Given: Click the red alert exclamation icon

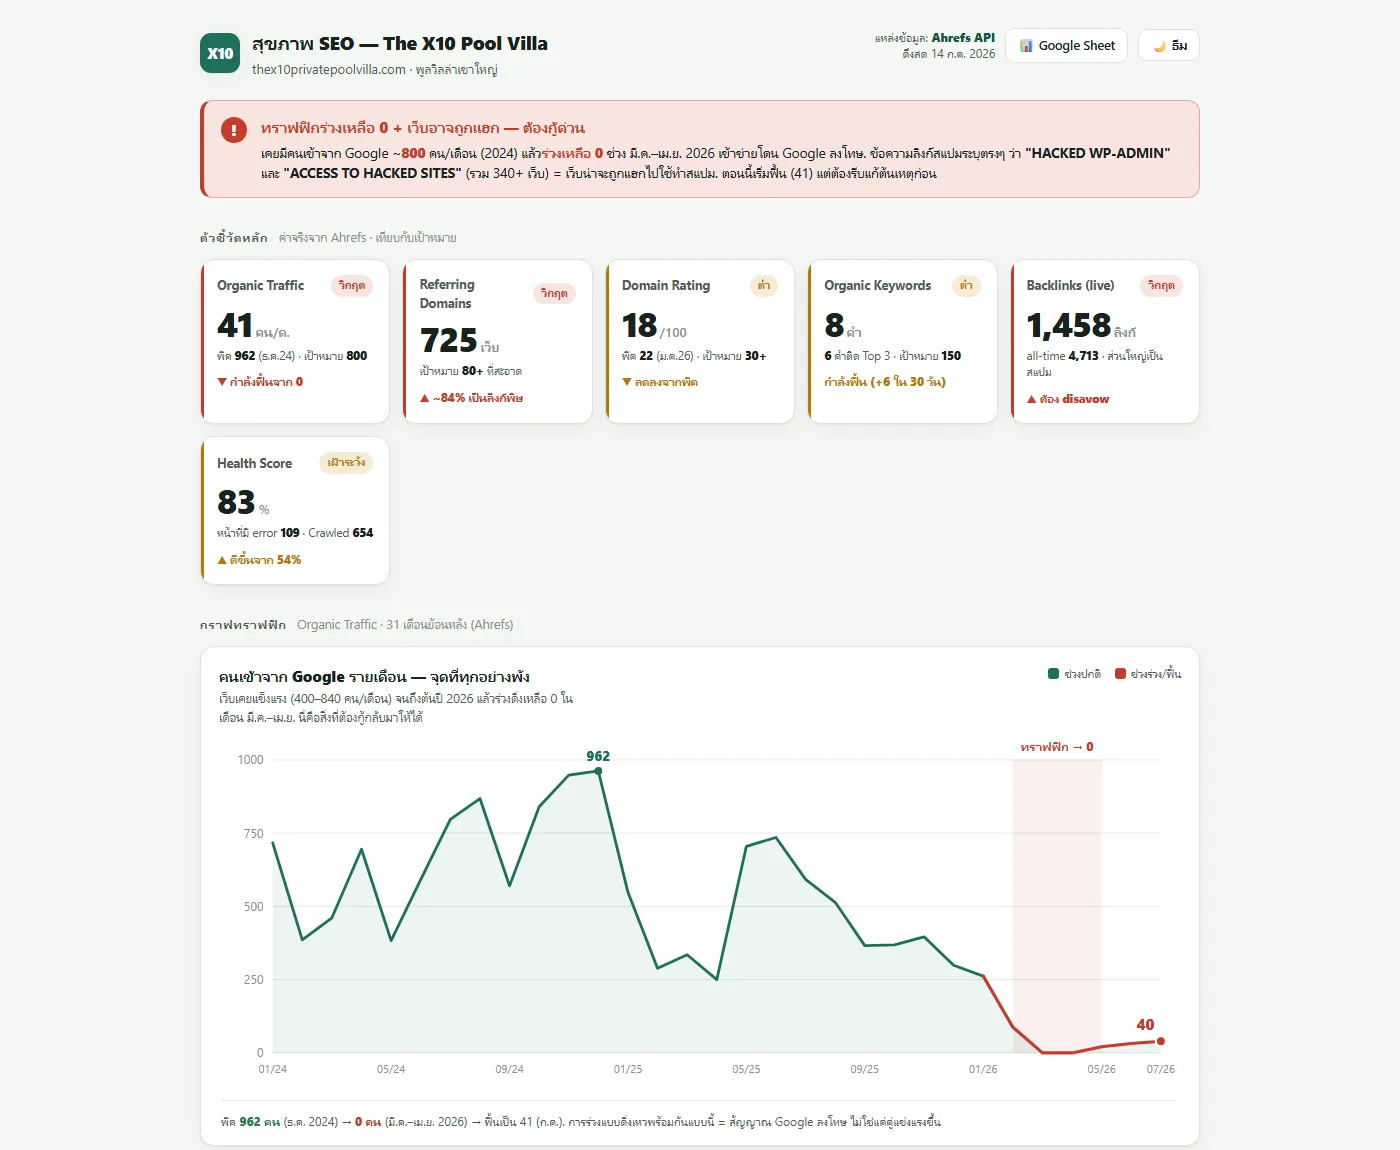Looking at the screenshot, I should pos(234,130).
